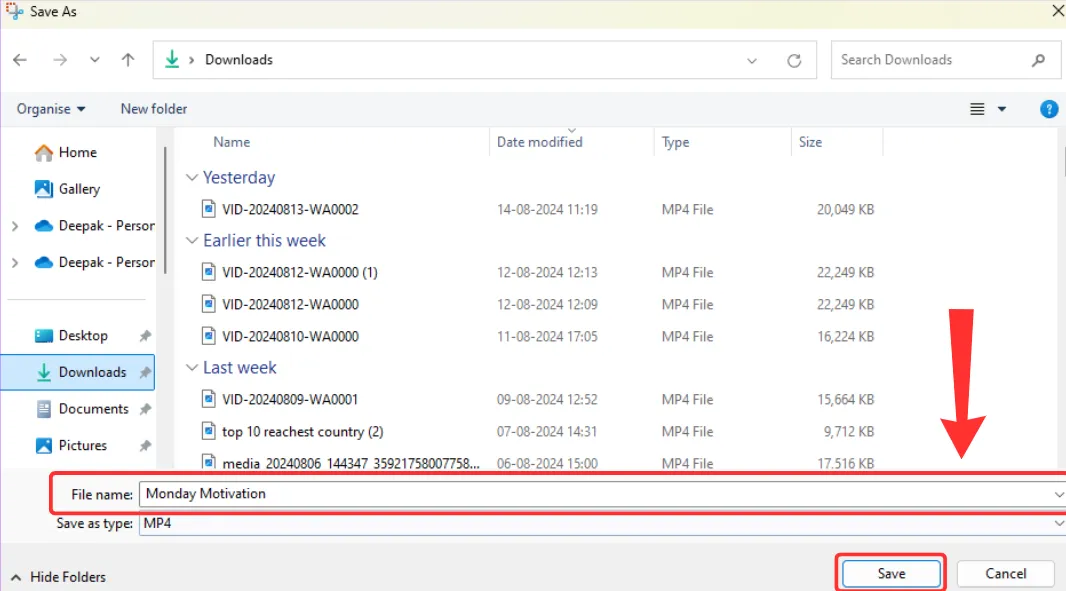Viewport: 1066px width, 591px height.
Task: Select file media_20240806_144347
Action: click(351, 464)
